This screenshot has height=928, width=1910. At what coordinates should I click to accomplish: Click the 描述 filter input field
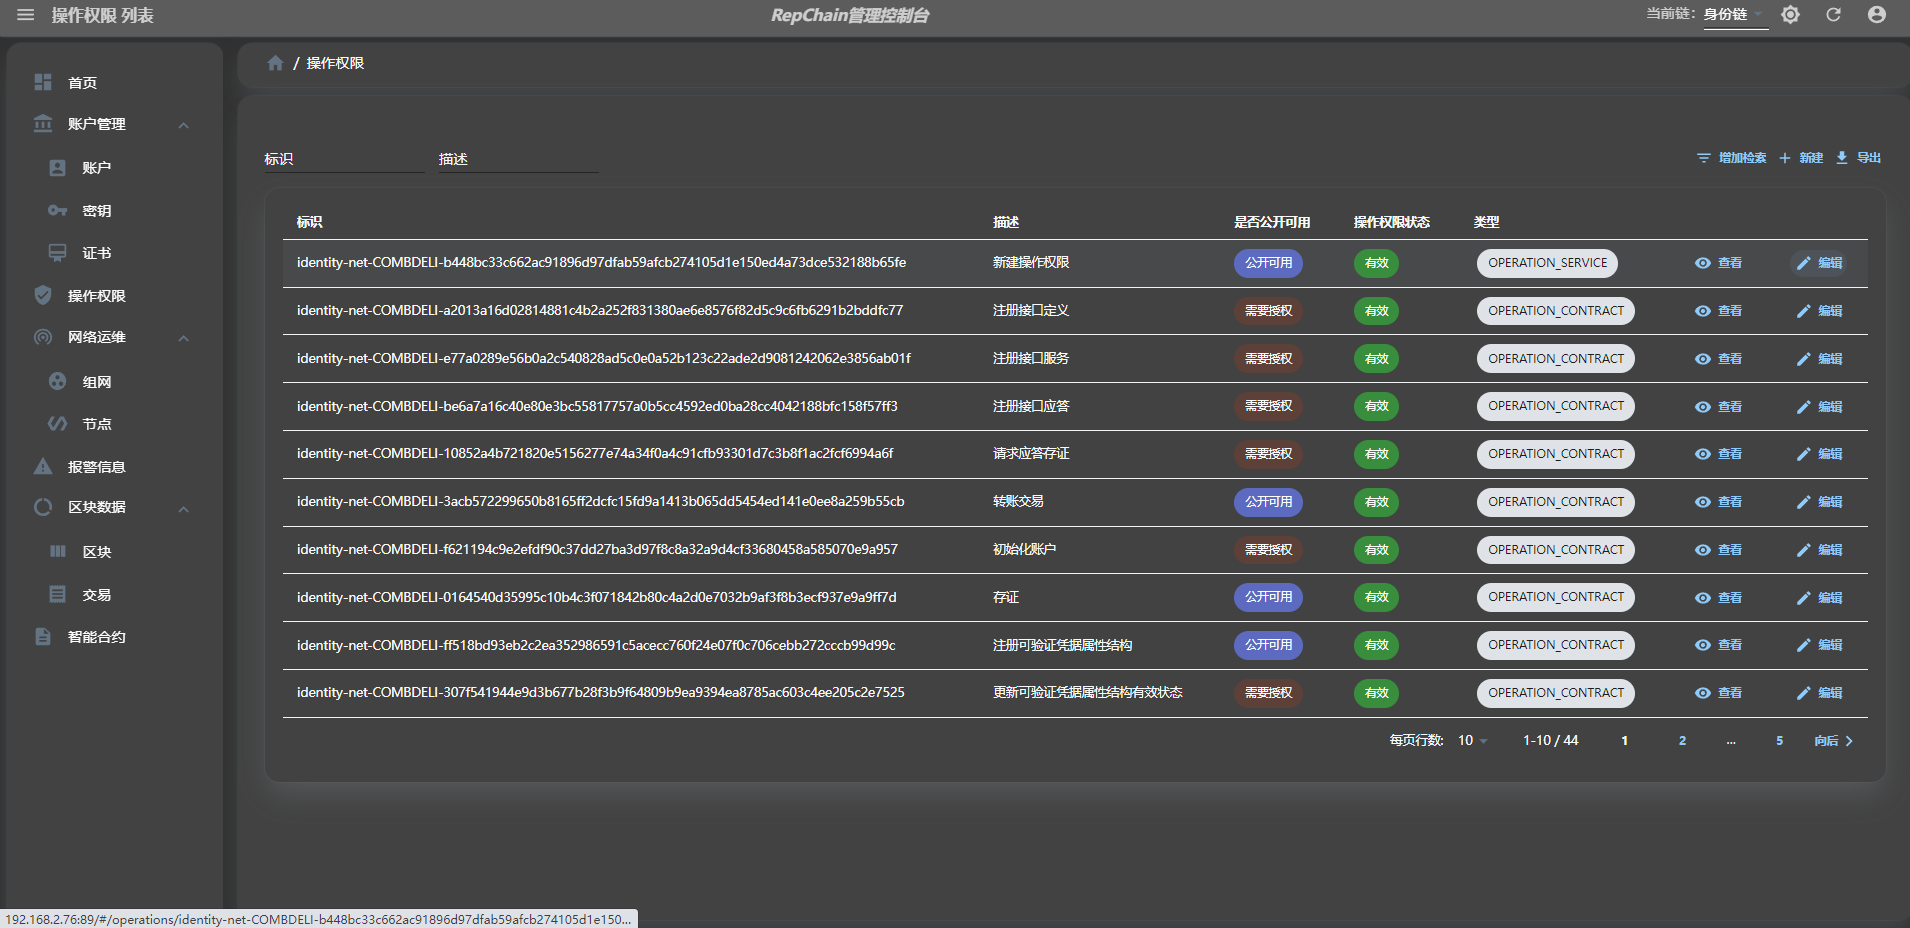pyautogui.click(x=518, y=159)
